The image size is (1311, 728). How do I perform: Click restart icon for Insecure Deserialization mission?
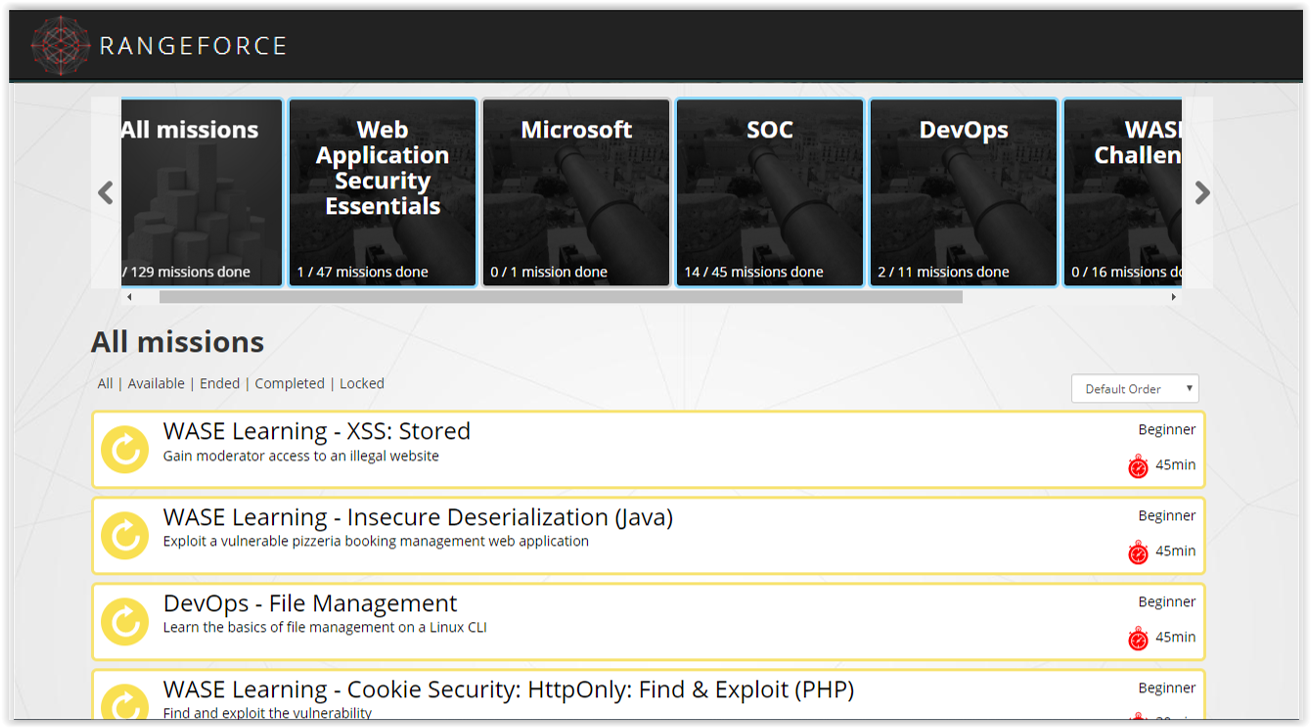(x=125, y=536)
